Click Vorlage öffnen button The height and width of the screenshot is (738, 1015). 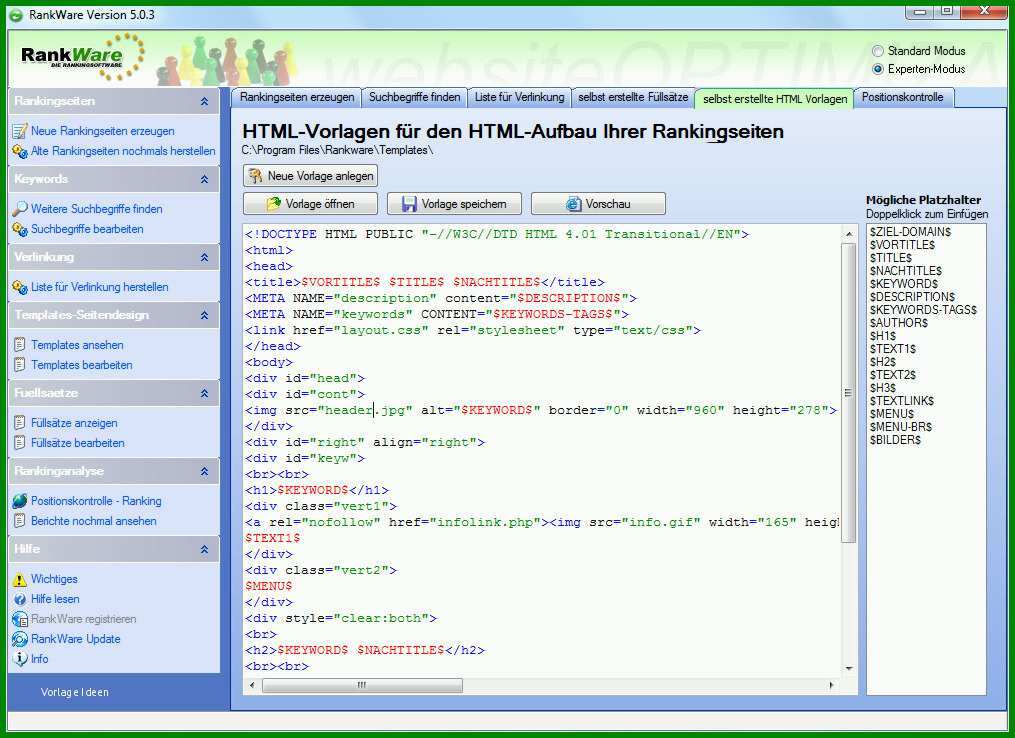pos(311,203)
